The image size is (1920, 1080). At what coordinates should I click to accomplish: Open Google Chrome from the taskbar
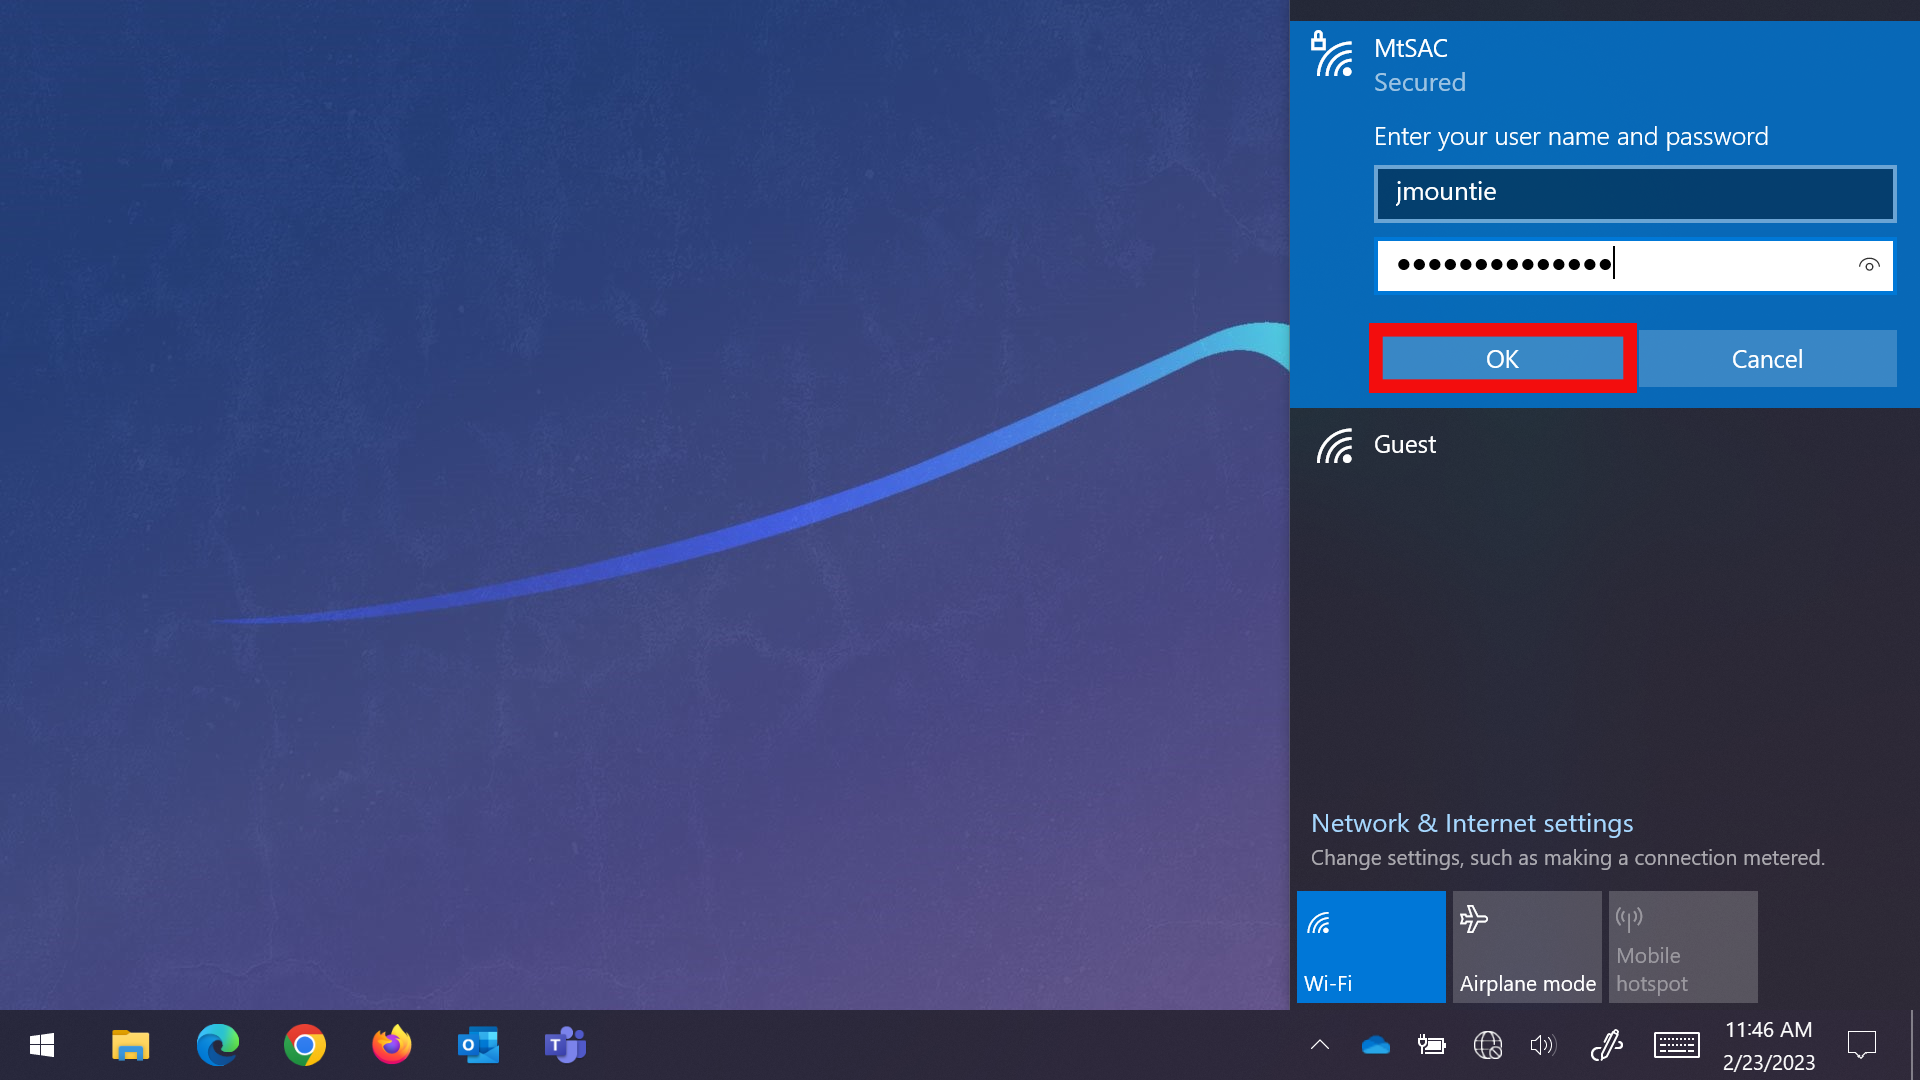tap(304, 1045)
